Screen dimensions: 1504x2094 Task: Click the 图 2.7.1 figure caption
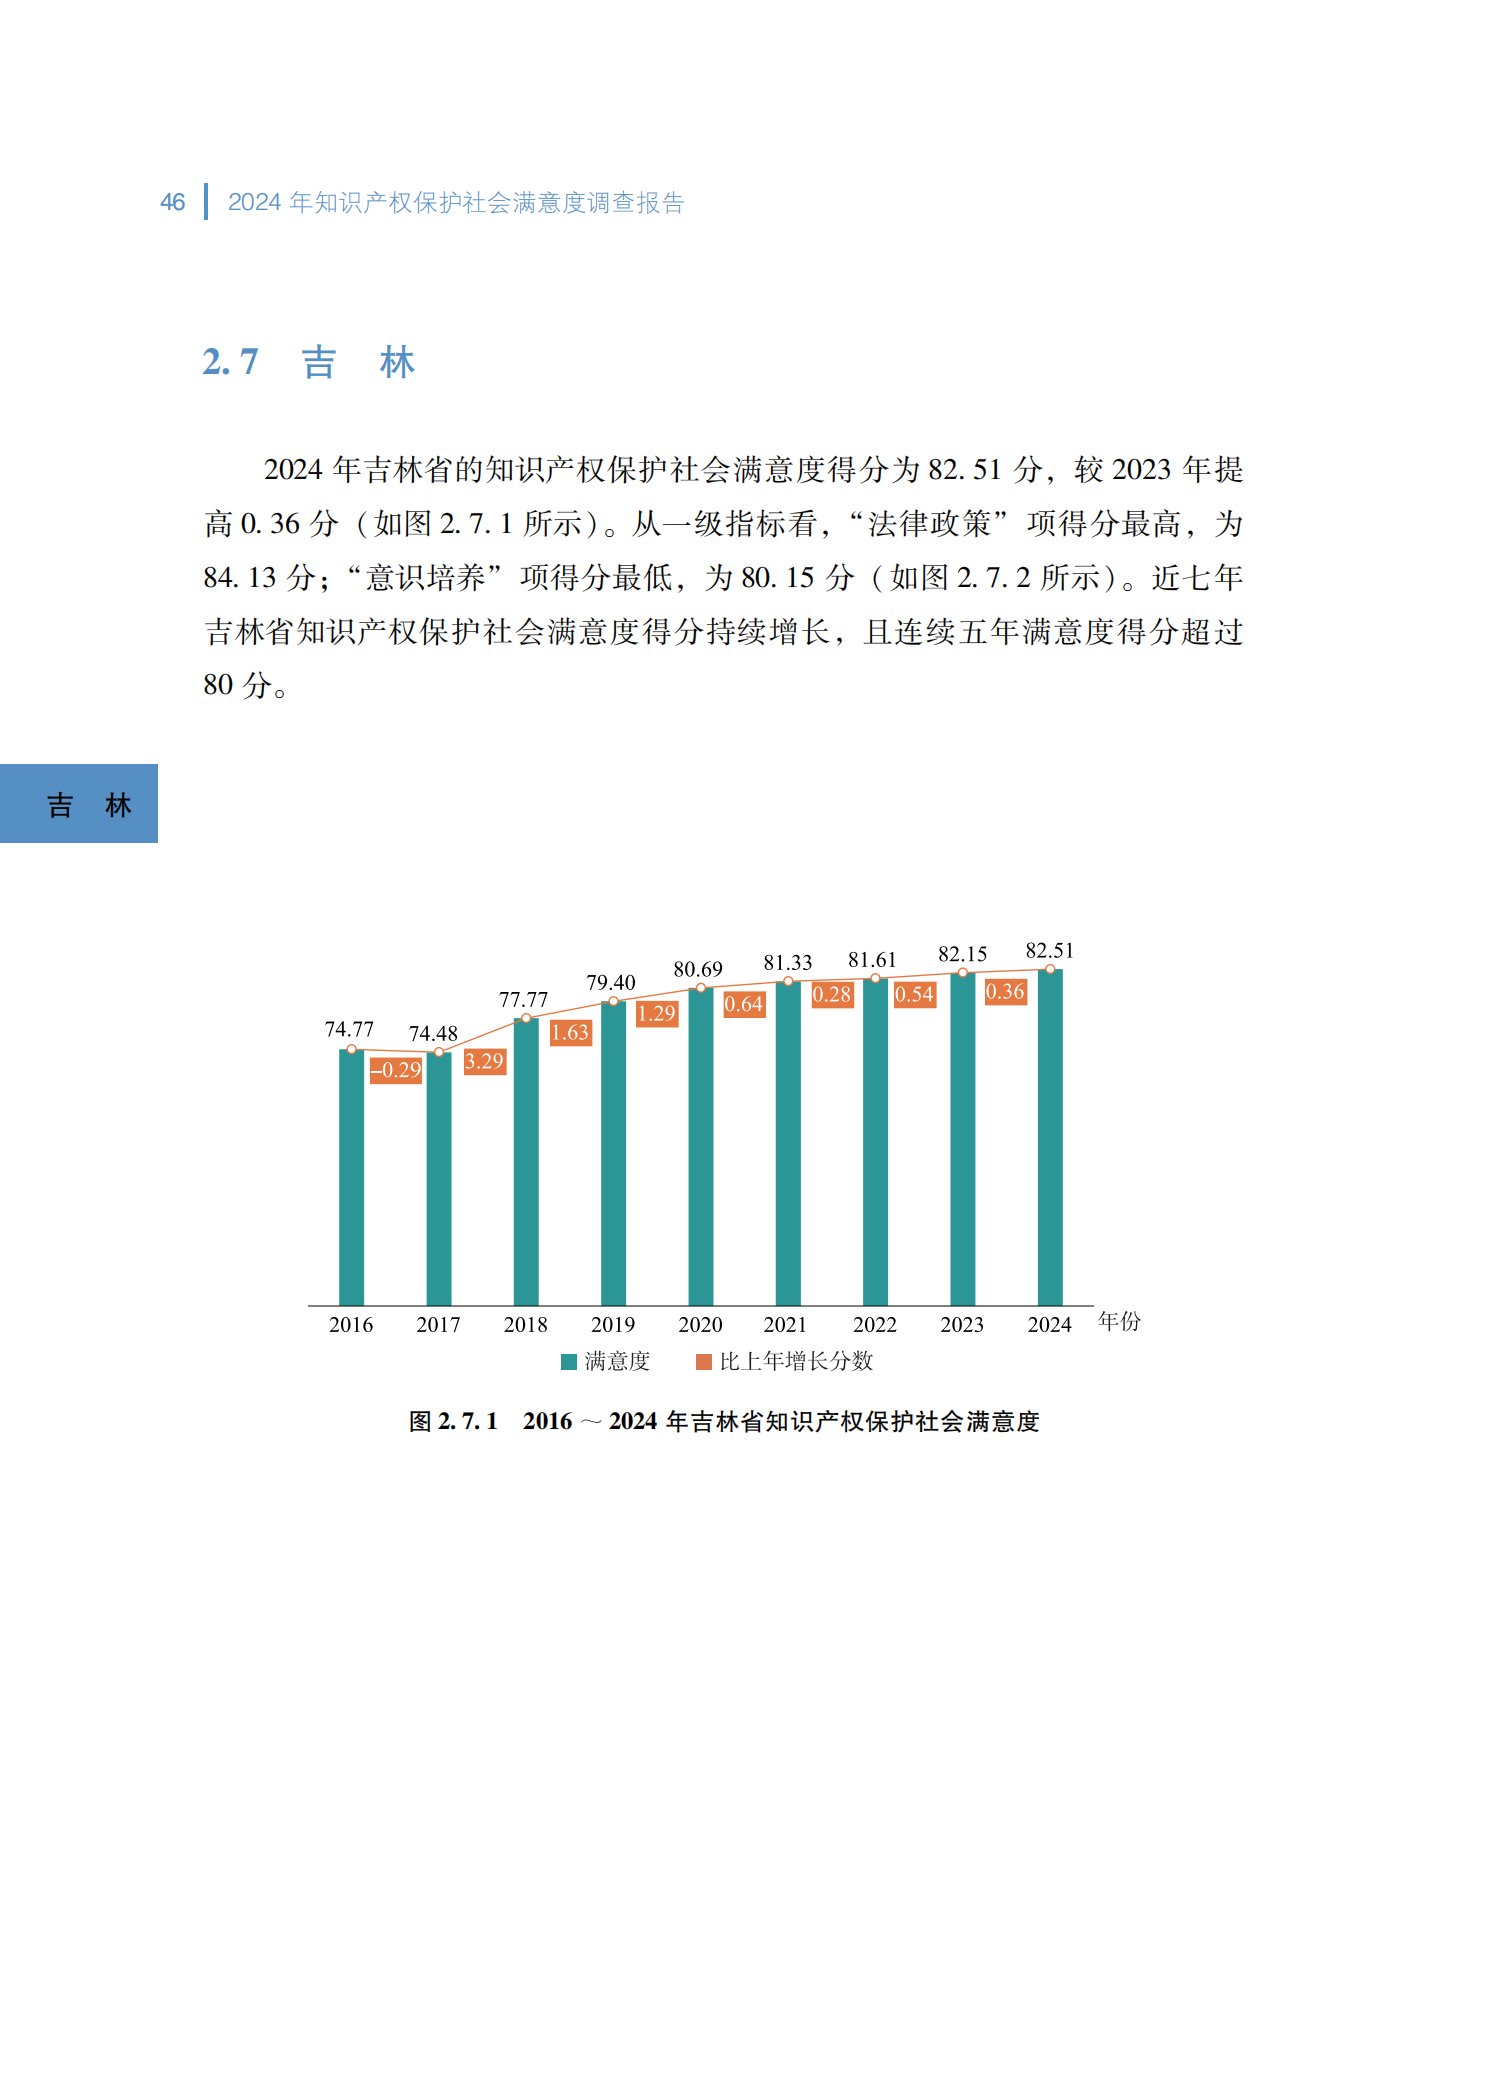724,1421
